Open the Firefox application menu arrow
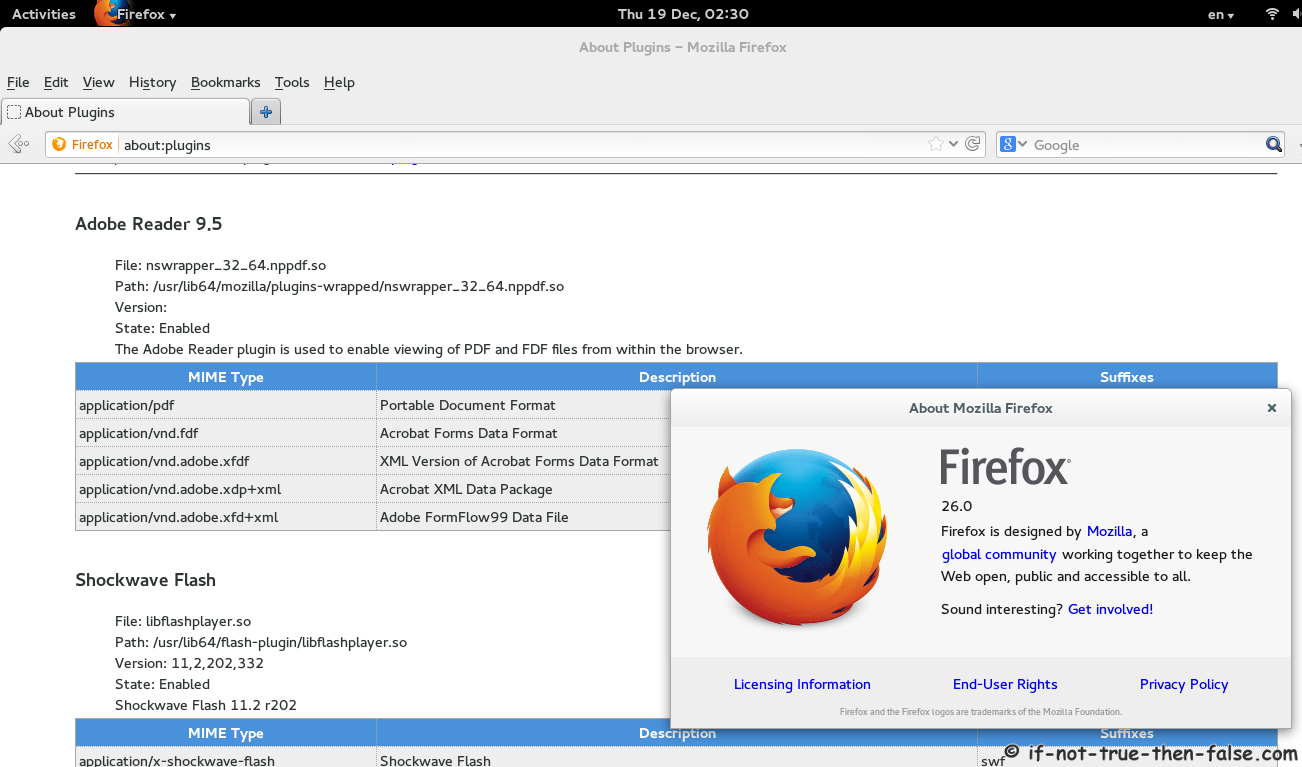 [x=172, y=16]
